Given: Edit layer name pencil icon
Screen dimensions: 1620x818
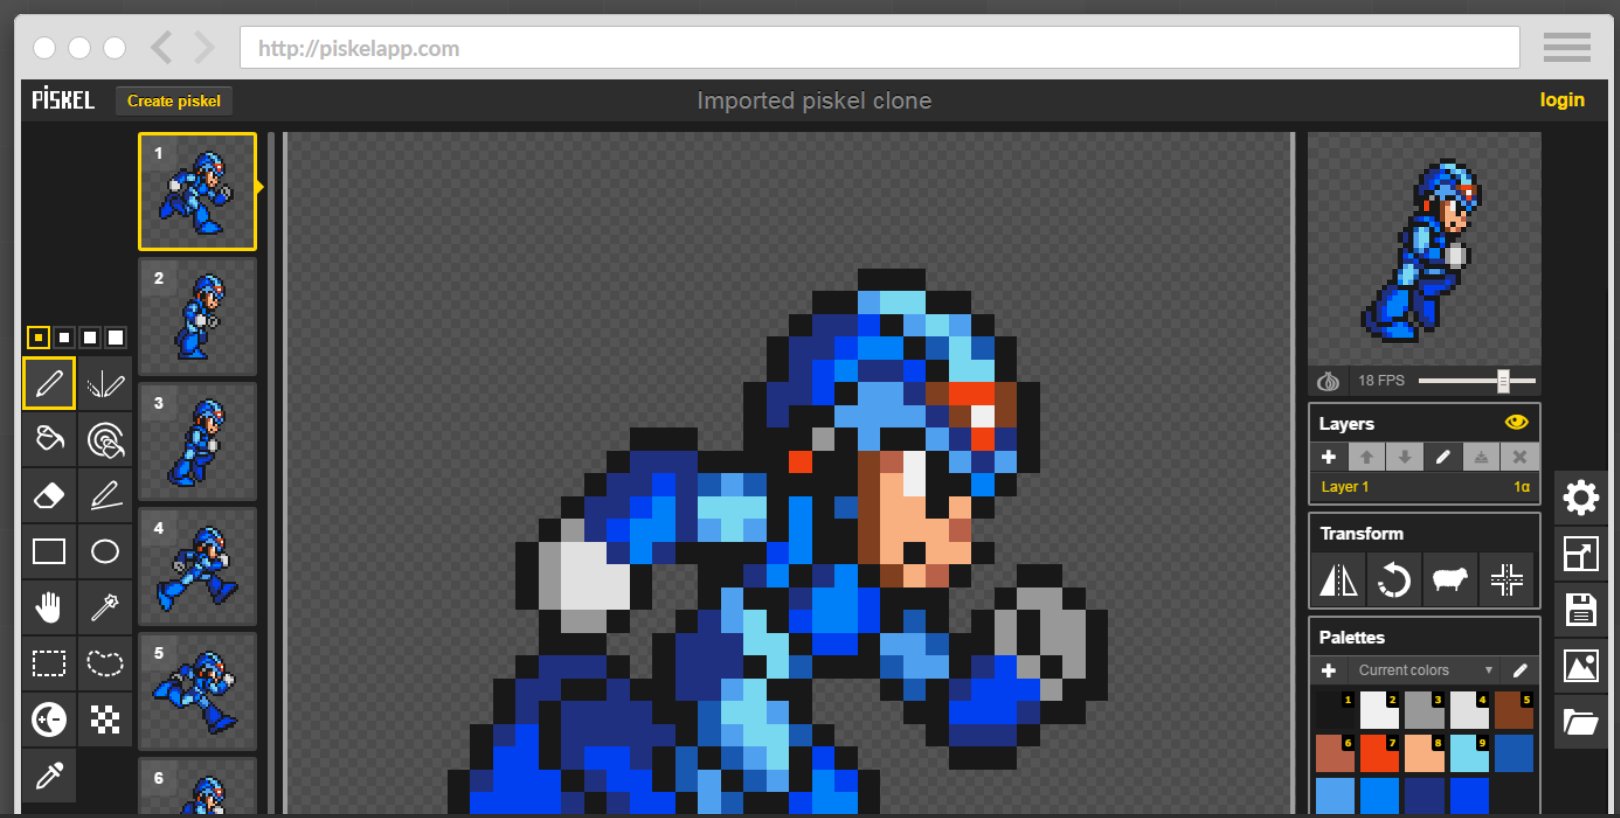Looking at the screenshot, I should click(x=1443, y=457).
